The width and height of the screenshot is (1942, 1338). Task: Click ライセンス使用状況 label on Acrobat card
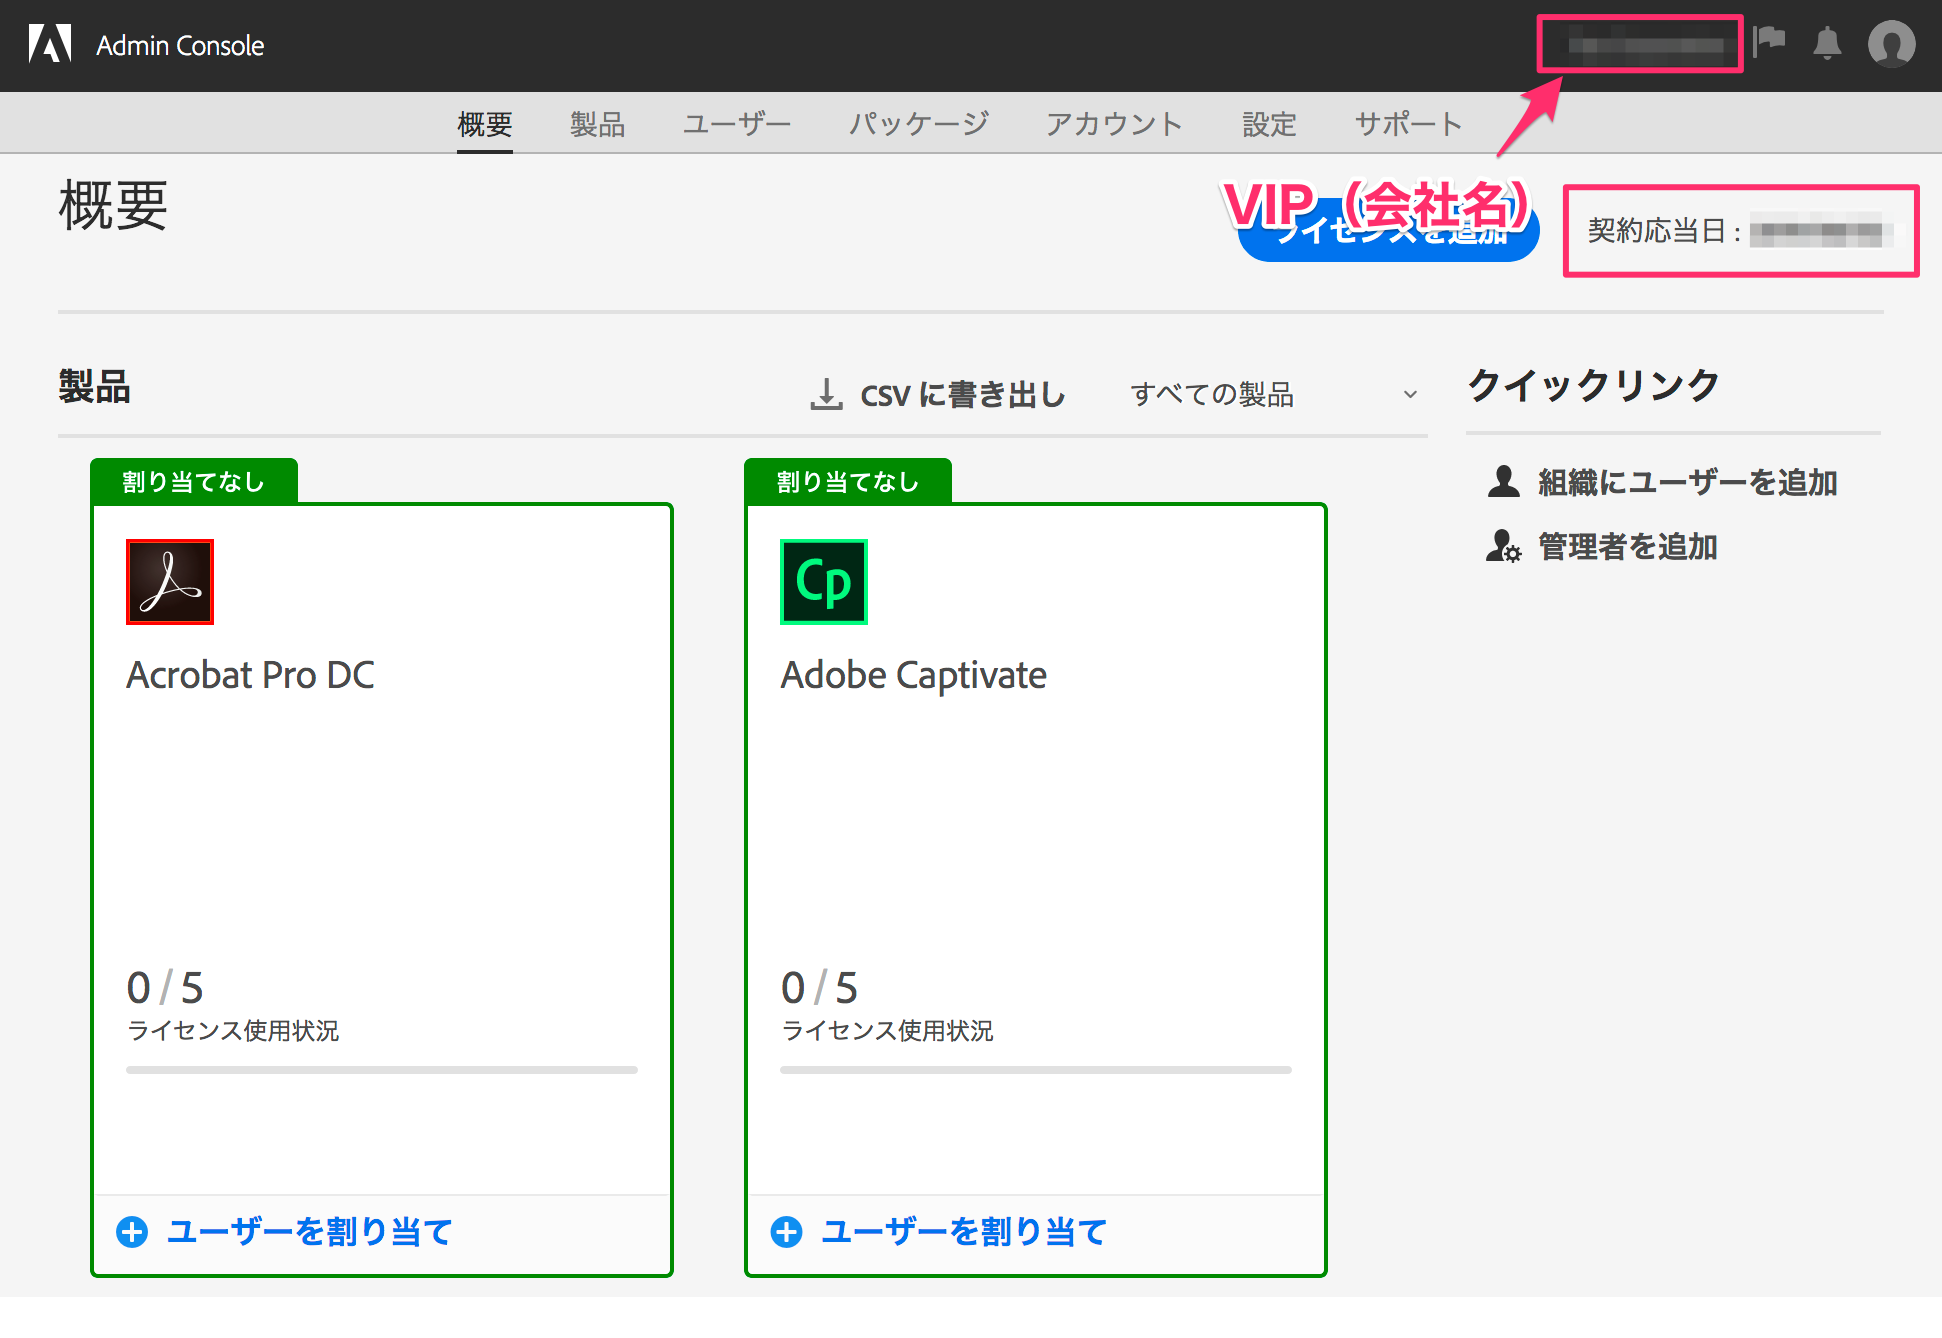point(233,1030)
